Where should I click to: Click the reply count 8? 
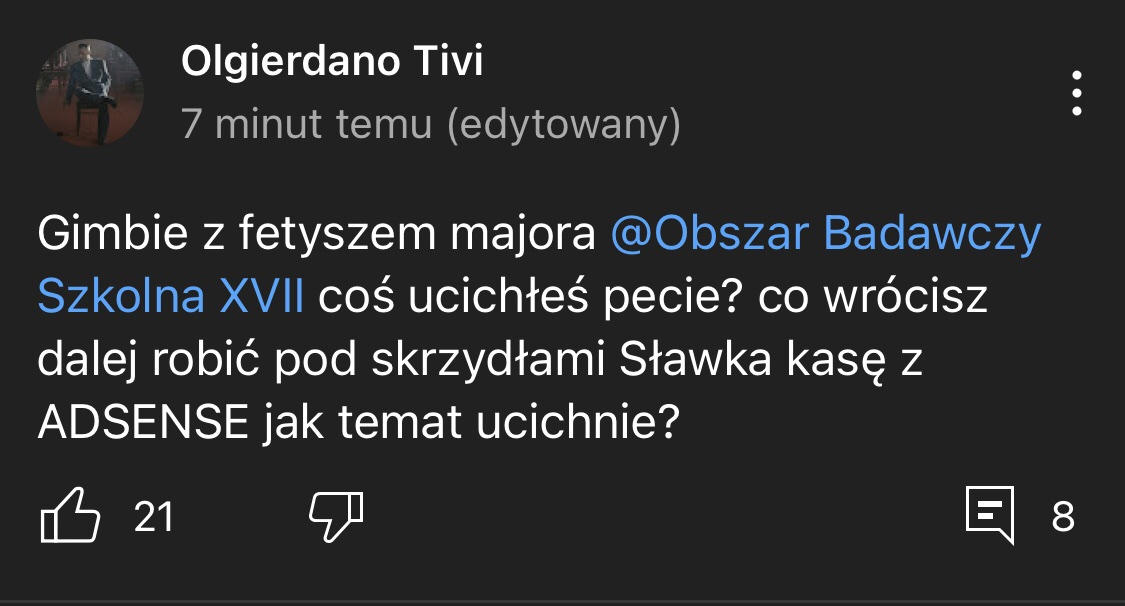(1063, 517)
